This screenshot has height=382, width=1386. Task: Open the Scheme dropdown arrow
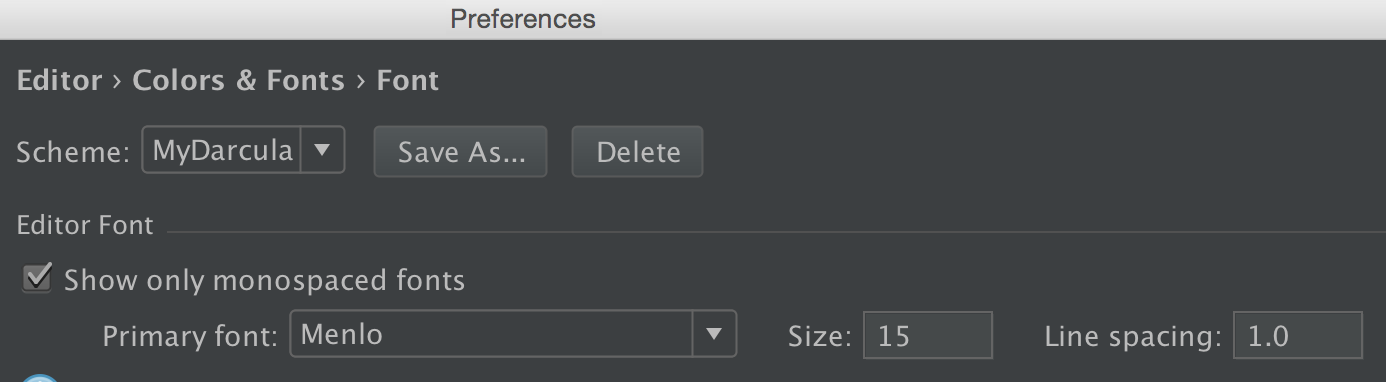tap(322, 150)
